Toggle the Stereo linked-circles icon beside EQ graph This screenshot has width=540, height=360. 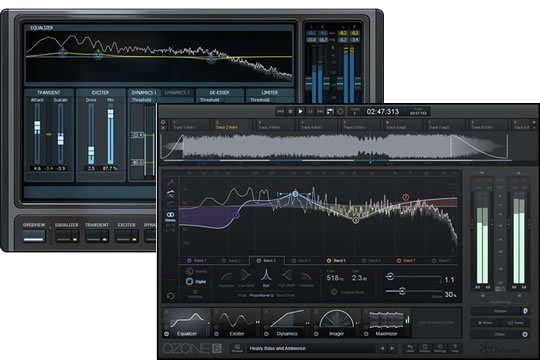(x=170, y=215)
